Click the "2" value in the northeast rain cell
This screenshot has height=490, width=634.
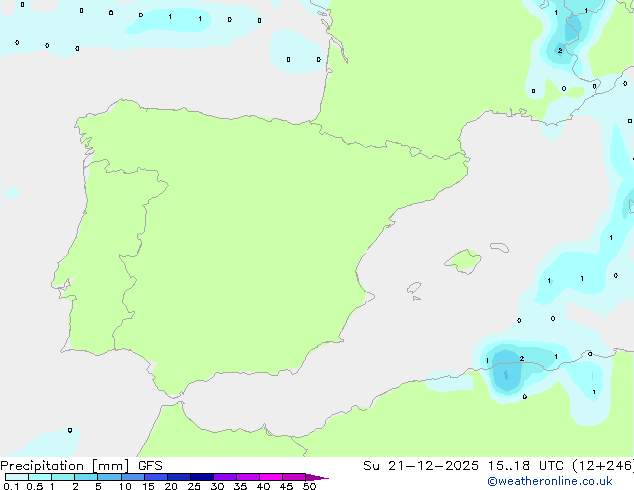tap(560, 51)
